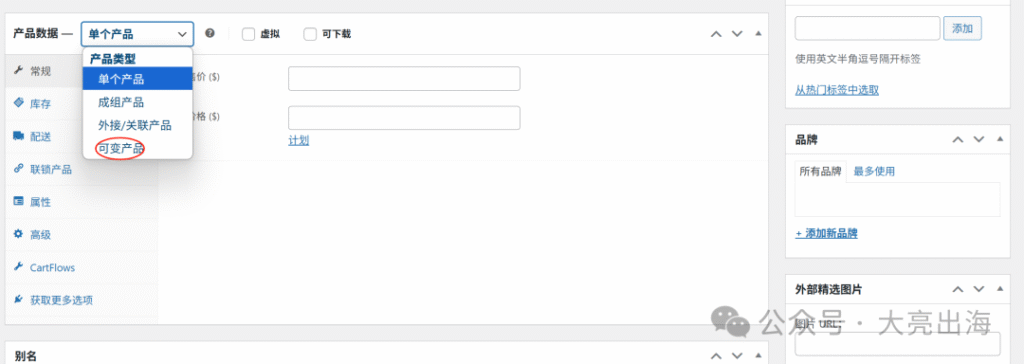Move 品牌 panel down with chevron
This screenshot has height=364, width=1024.
click(978, 139)
